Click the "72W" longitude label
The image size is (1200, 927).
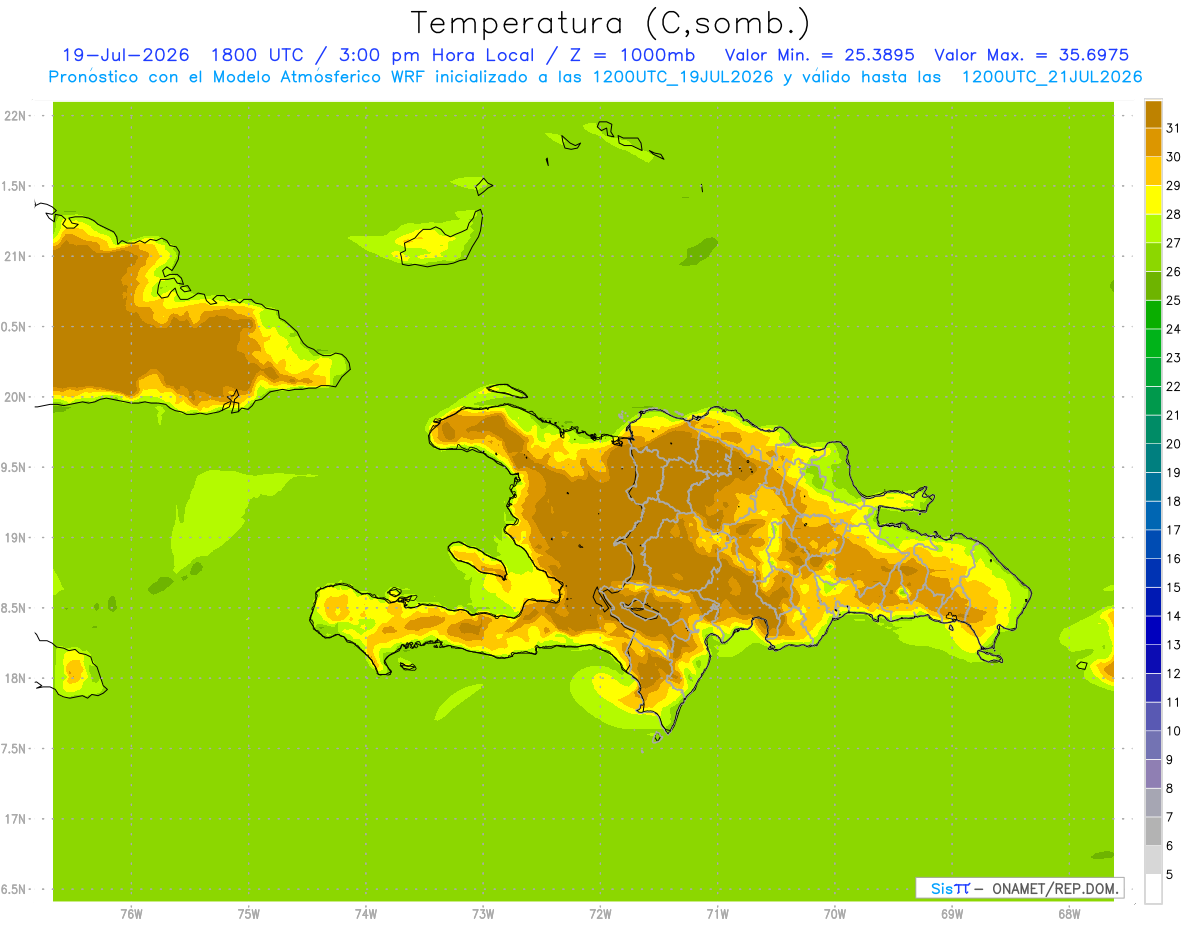tap(600, 913)
